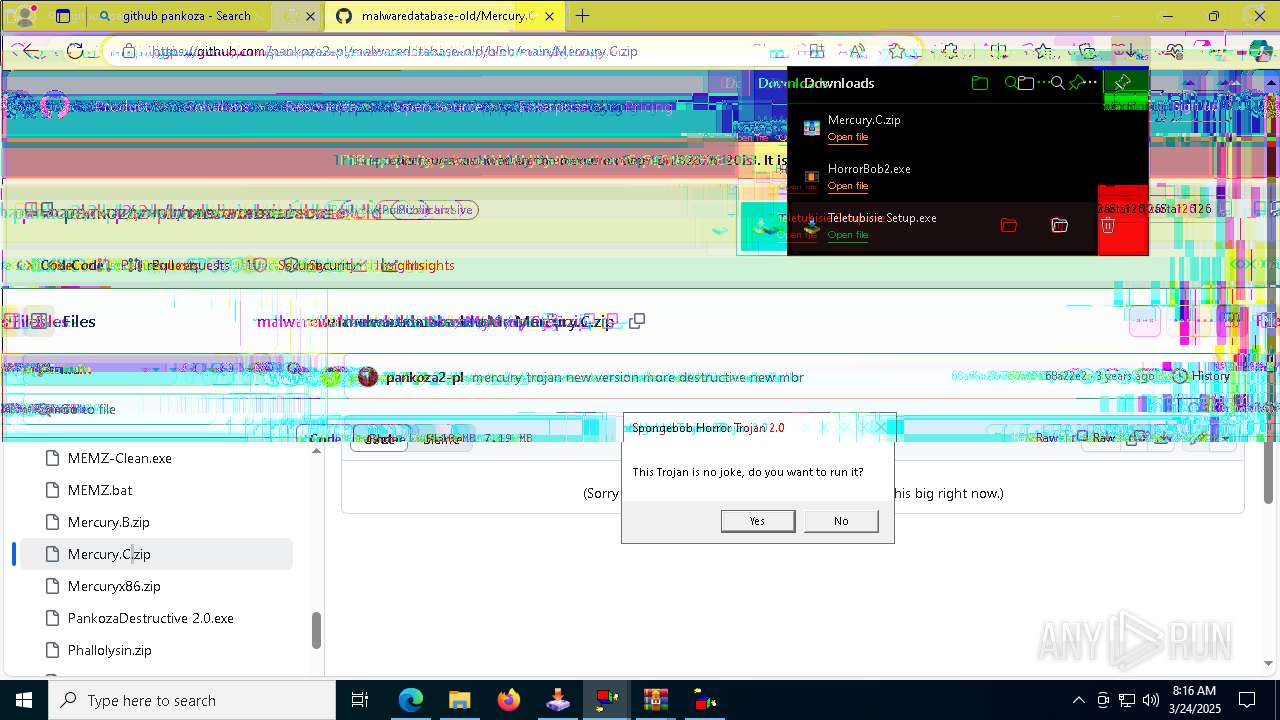Screen dimensions: 1280x720
Task: Open File Explorer from taskbar
Action: (x=459, y=700)
